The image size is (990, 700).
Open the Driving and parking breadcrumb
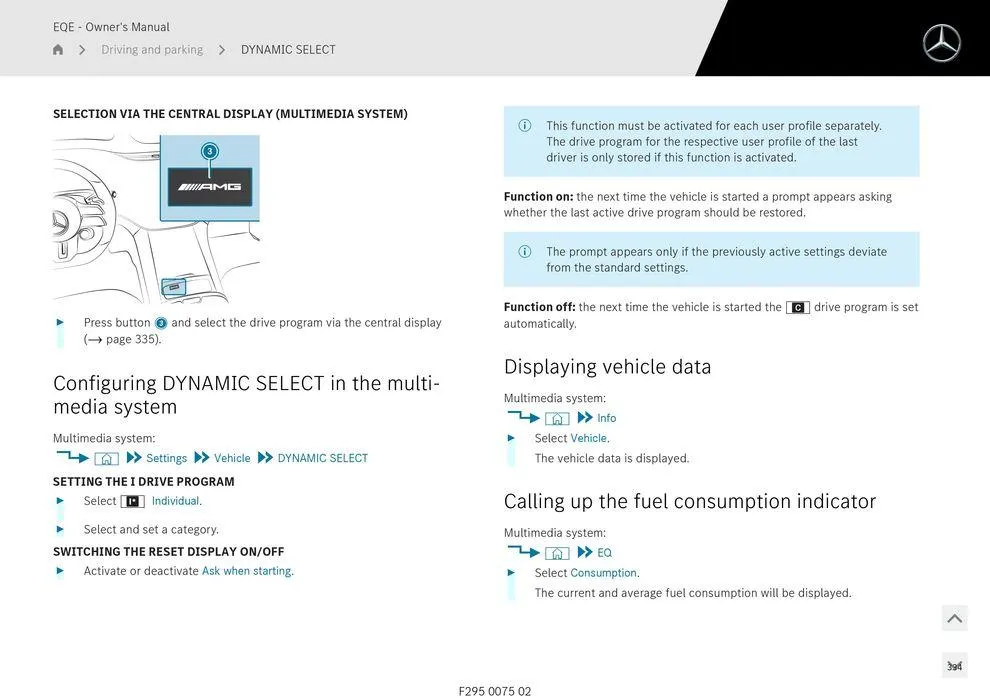point(152,50)
